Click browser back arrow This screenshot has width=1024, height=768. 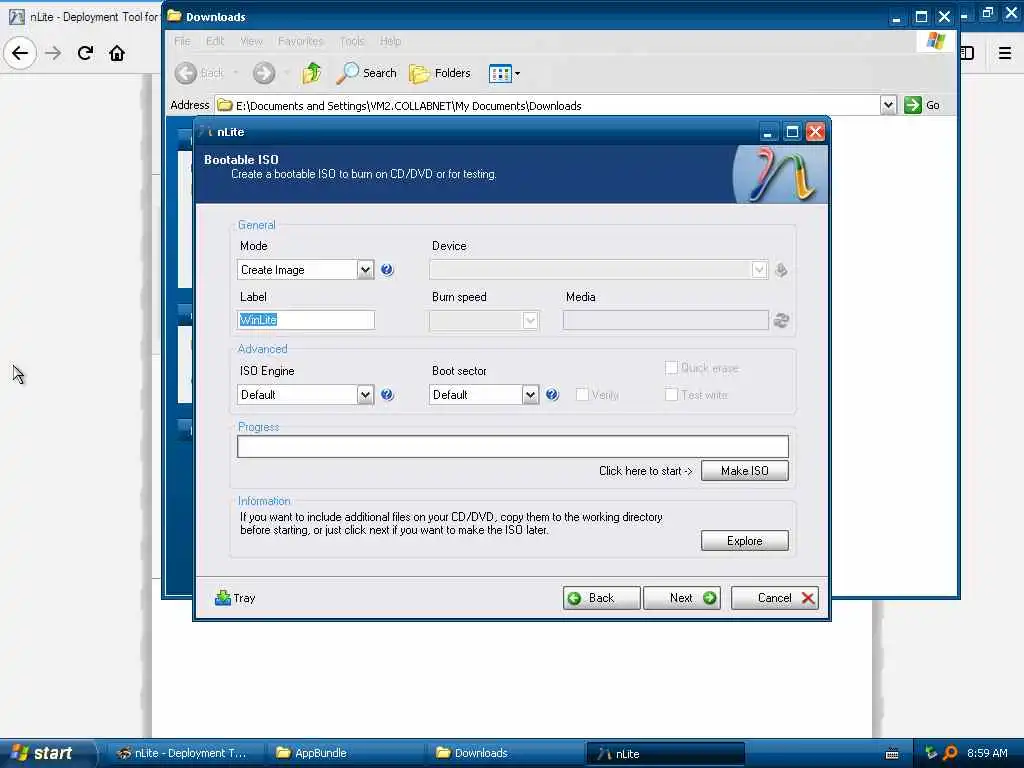click(x=20, y=53)
